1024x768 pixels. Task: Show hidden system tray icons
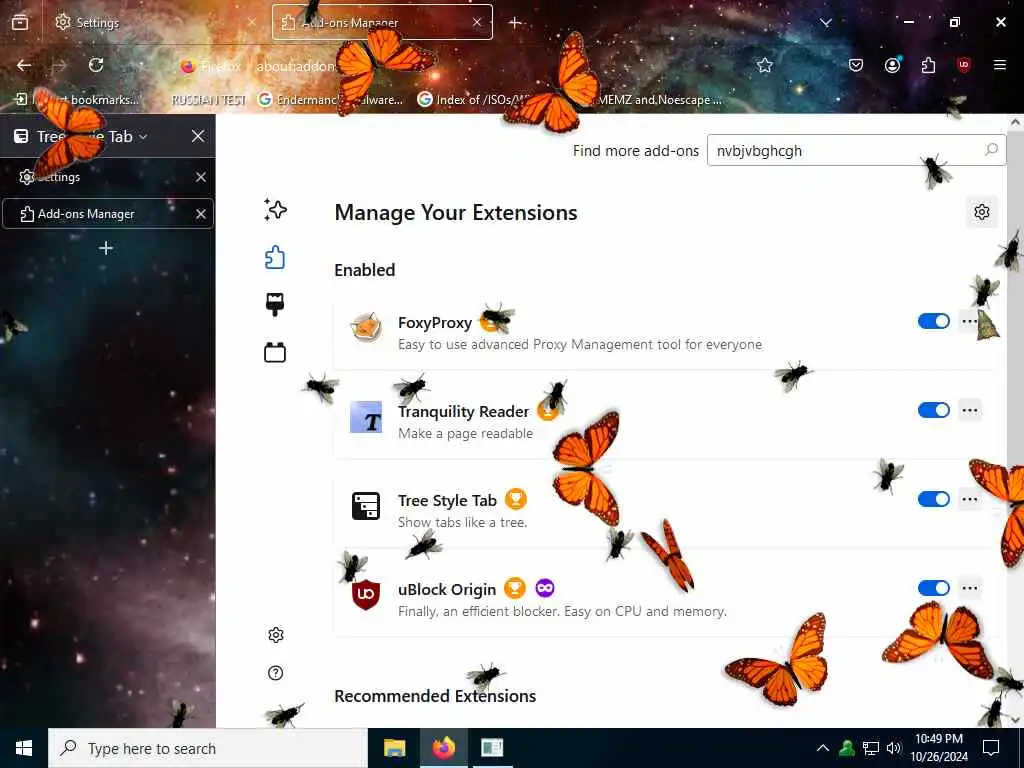pos(823,748)
